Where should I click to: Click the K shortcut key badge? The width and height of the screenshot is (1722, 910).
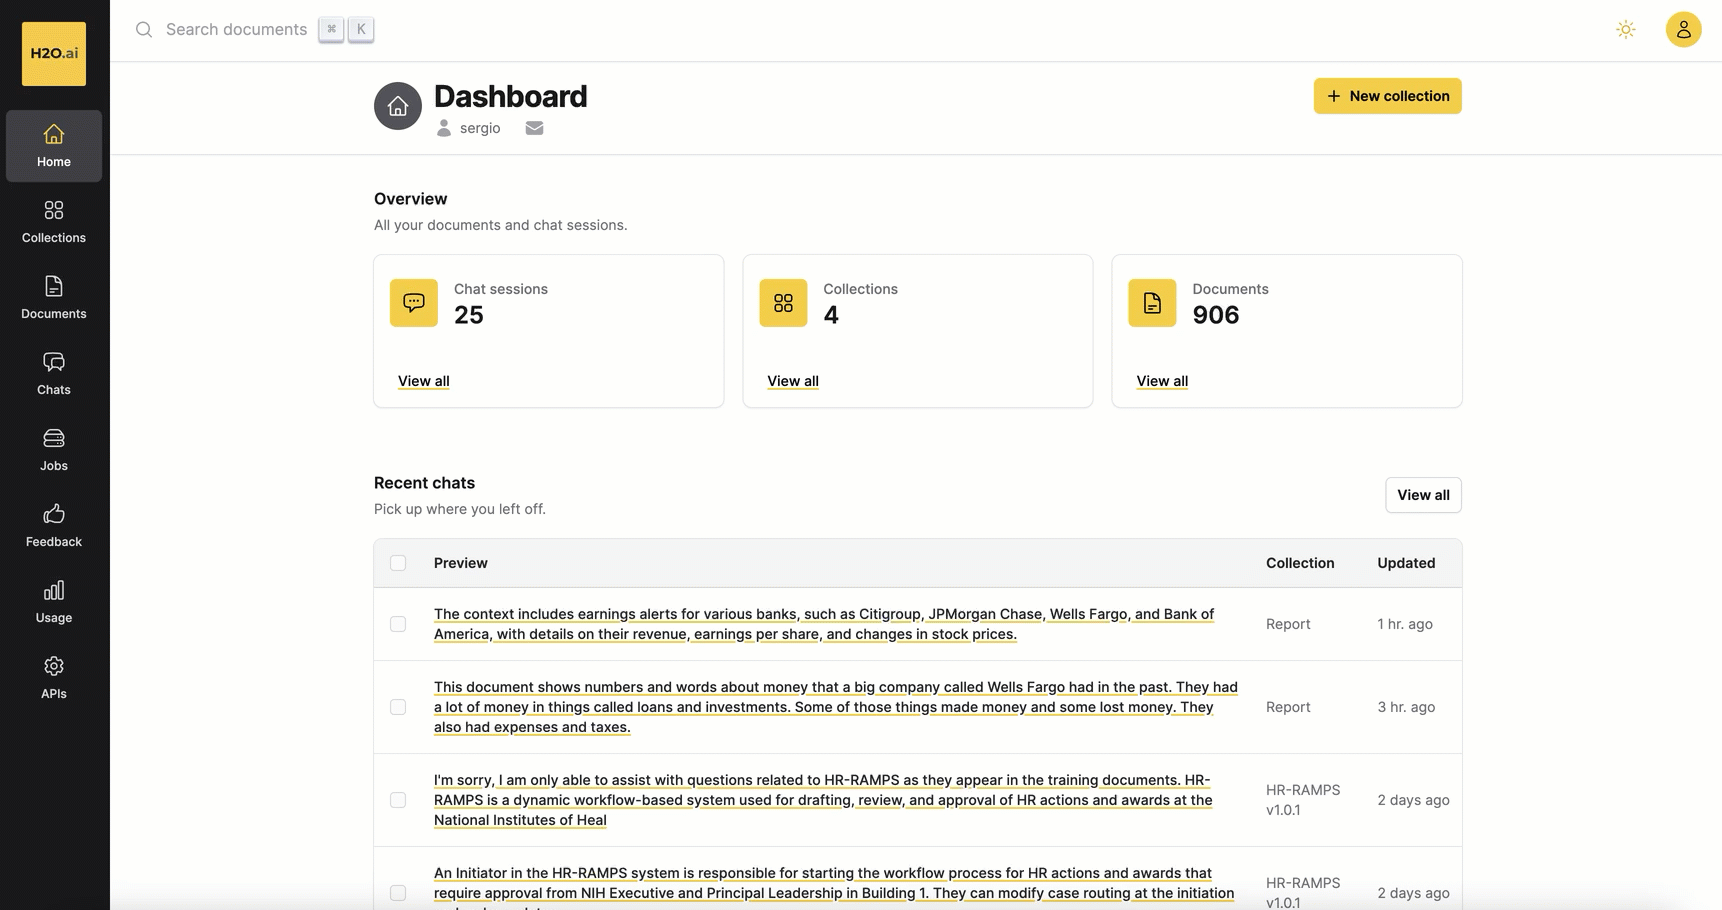click(x=361, y=29)
